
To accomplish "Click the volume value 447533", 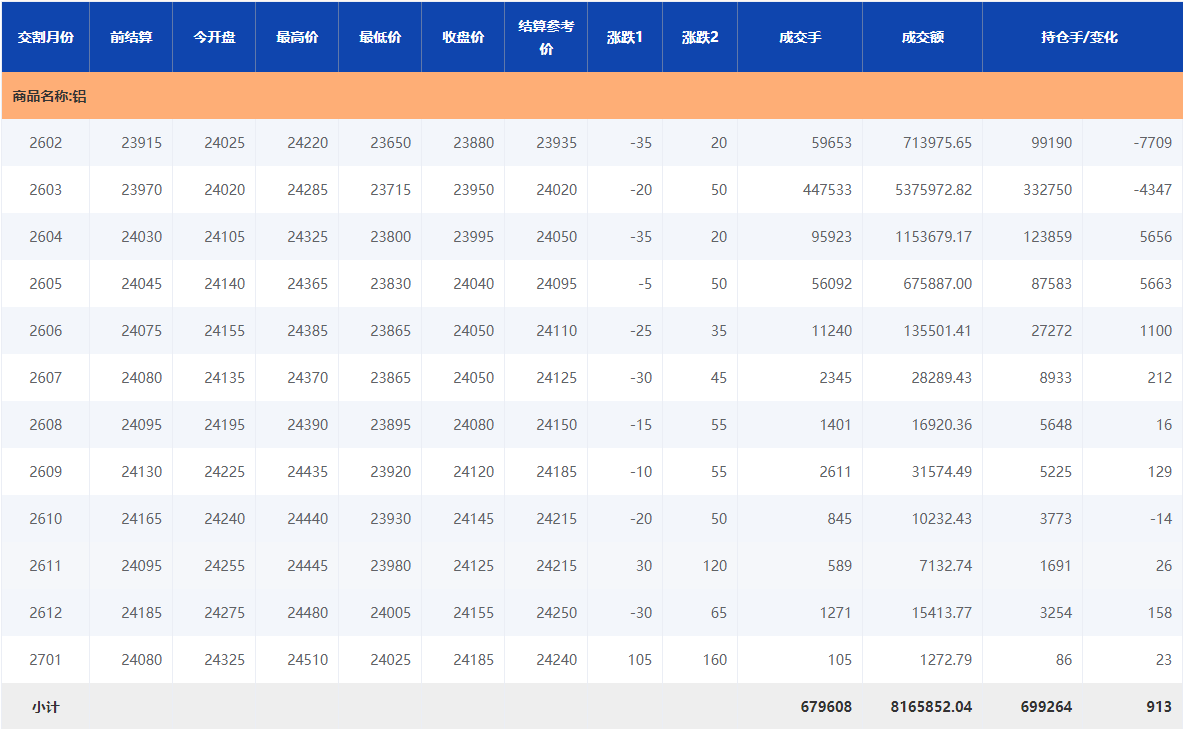I will [826, 190].
